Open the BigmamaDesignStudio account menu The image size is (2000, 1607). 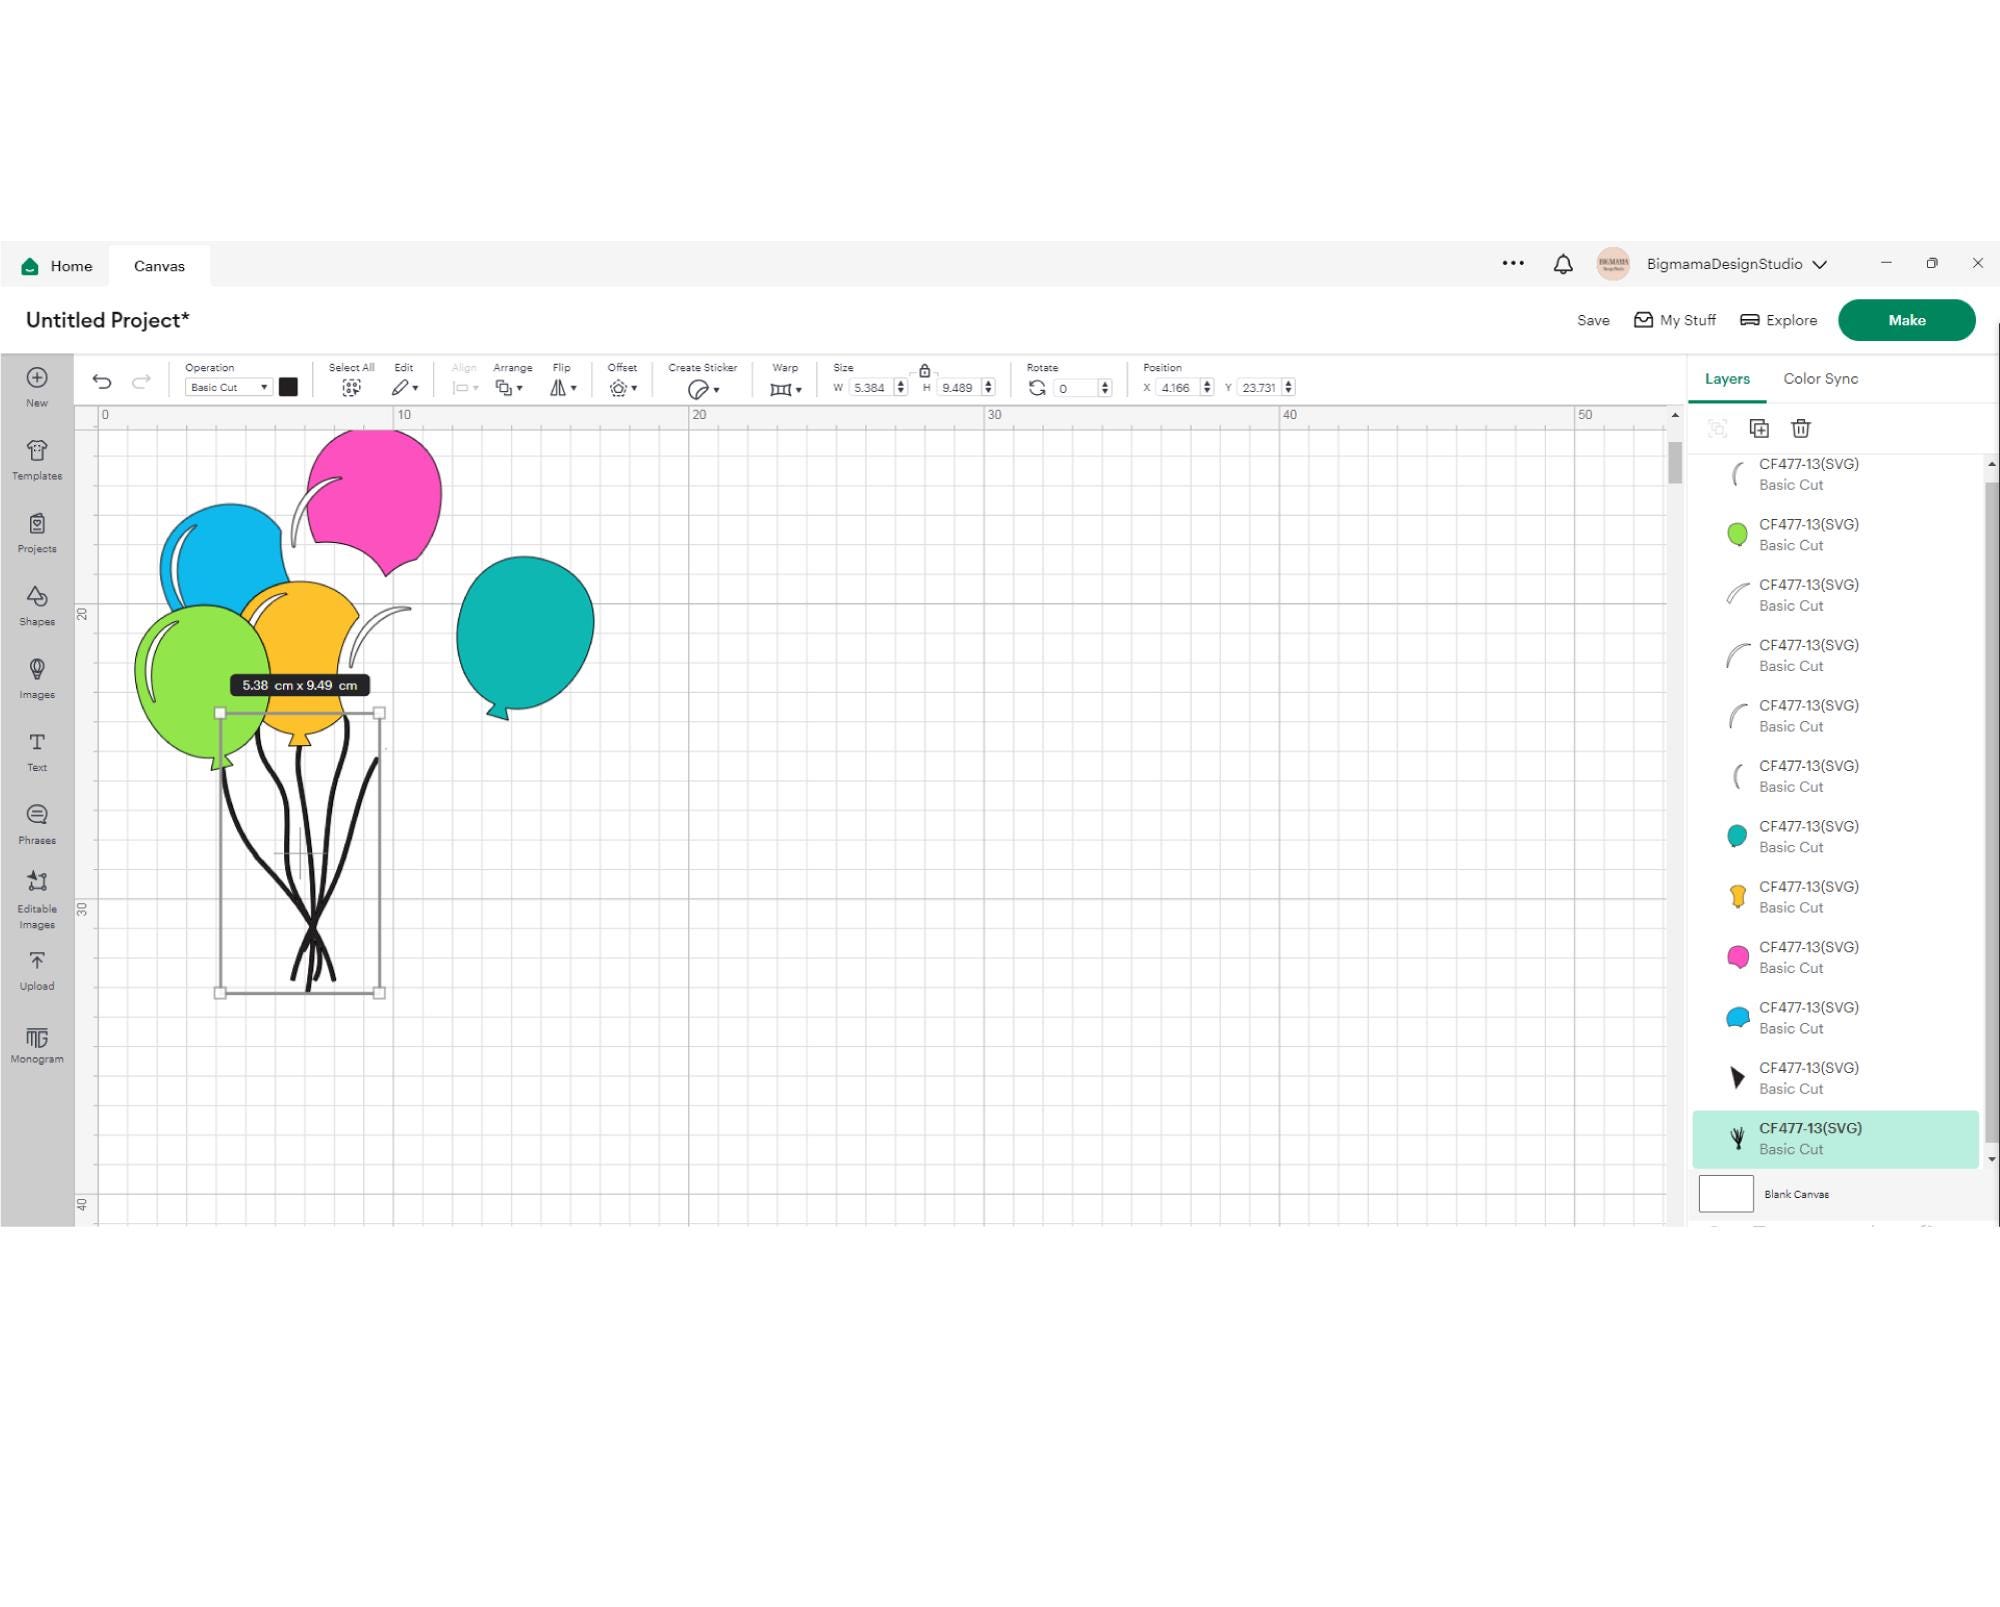tap(1737, 264)
